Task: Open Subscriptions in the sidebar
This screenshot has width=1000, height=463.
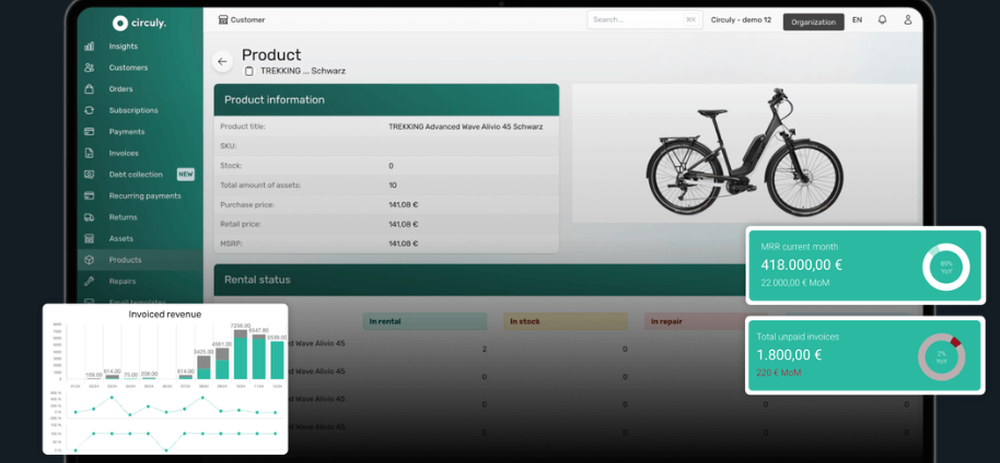Action: pos(133,110)
